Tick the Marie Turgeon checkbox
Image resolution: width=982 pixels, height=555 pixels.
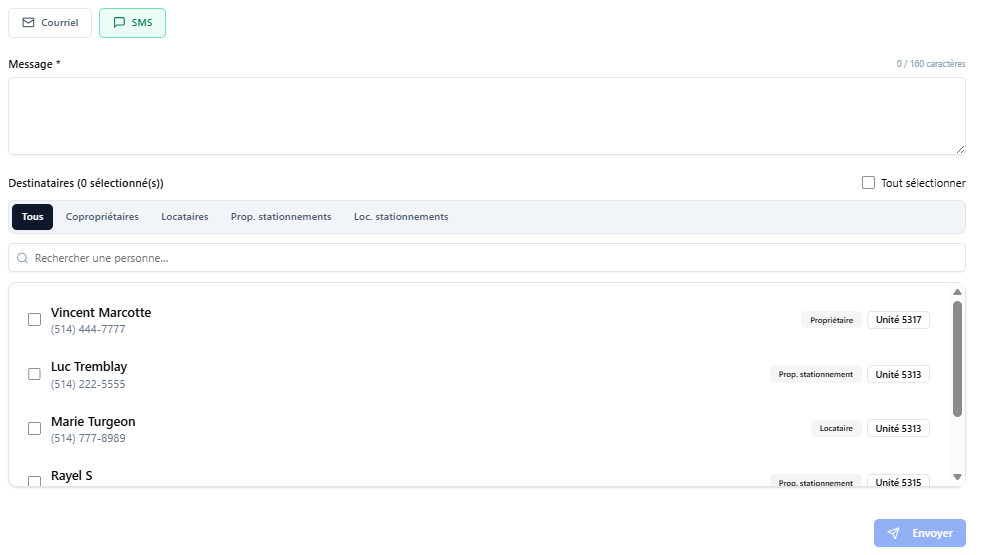(x=34, y=428)
